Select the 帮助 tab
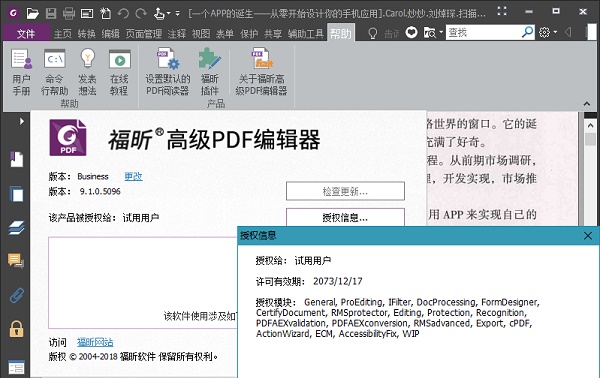600x378 pixels. pos(341,34)
